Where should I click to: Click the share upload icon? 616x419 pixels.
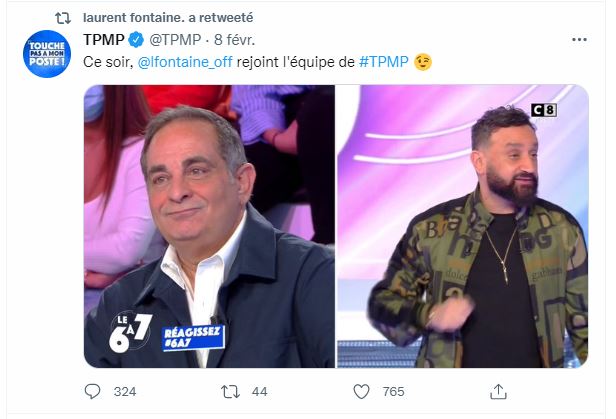tap(495, 391)
